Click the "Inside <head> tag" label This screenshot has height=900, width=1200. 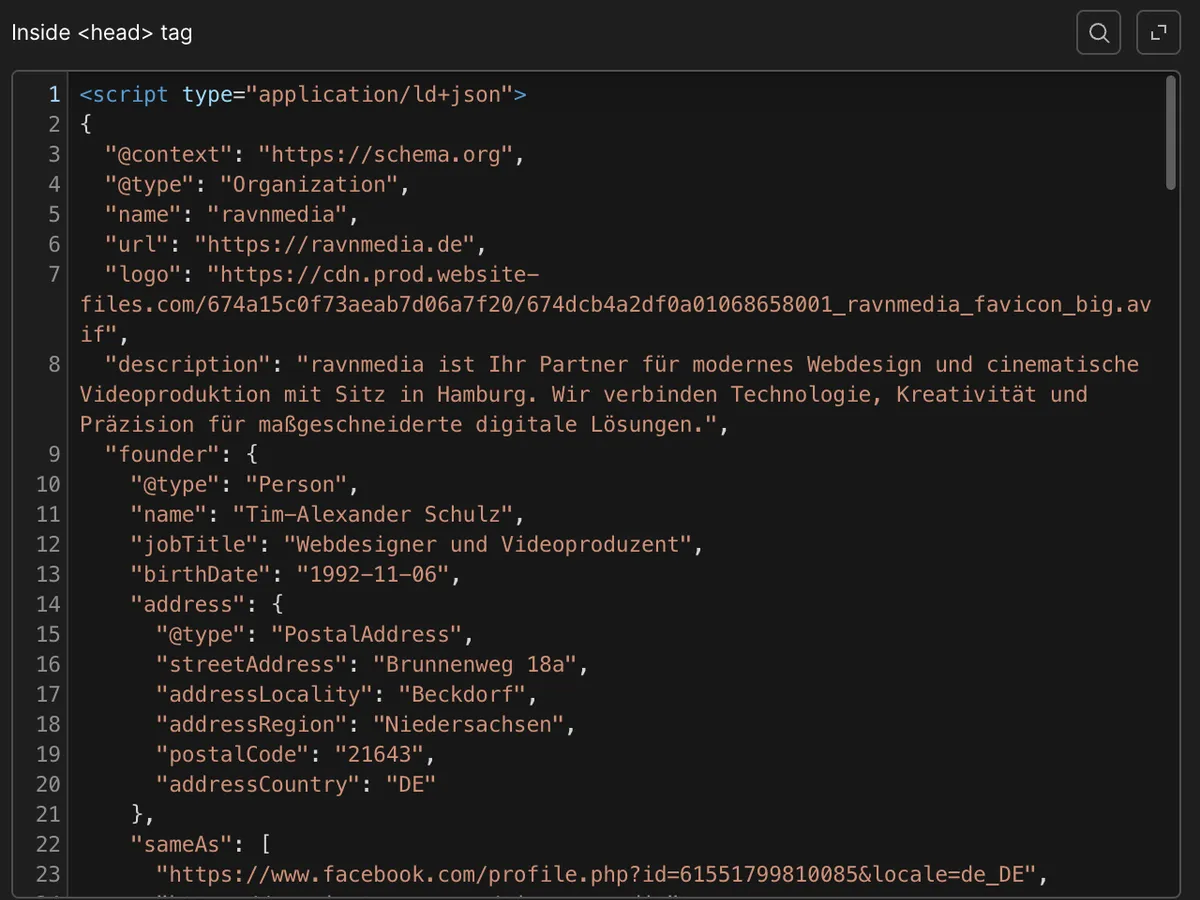[102, 33]
